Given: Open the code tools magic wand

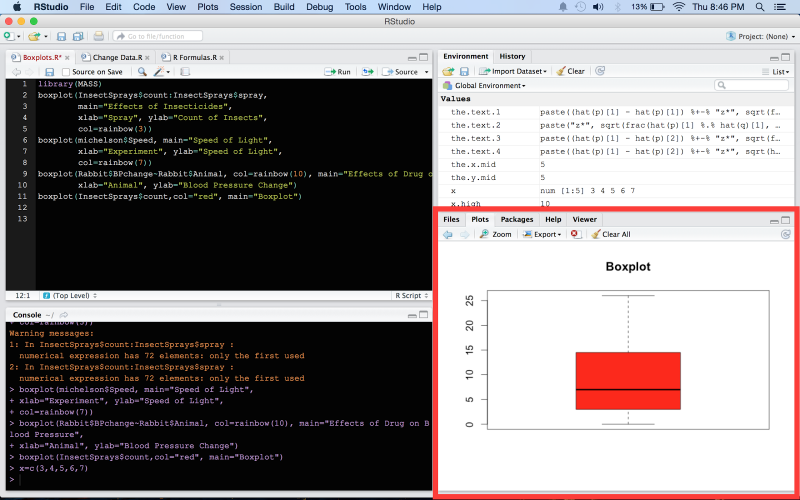Looking at the screenshot, I should point(161,72).
